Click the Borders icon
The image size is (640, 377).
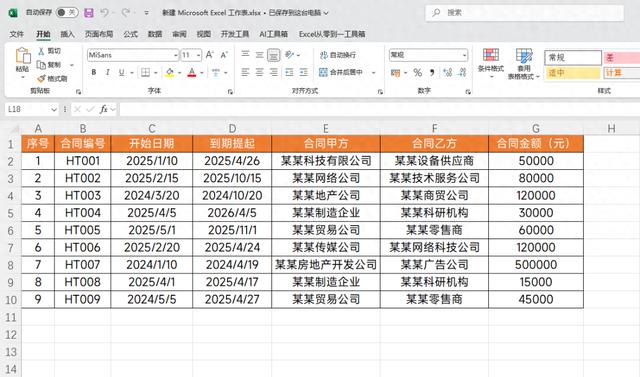pyautogui.click(x=145, y=73)
